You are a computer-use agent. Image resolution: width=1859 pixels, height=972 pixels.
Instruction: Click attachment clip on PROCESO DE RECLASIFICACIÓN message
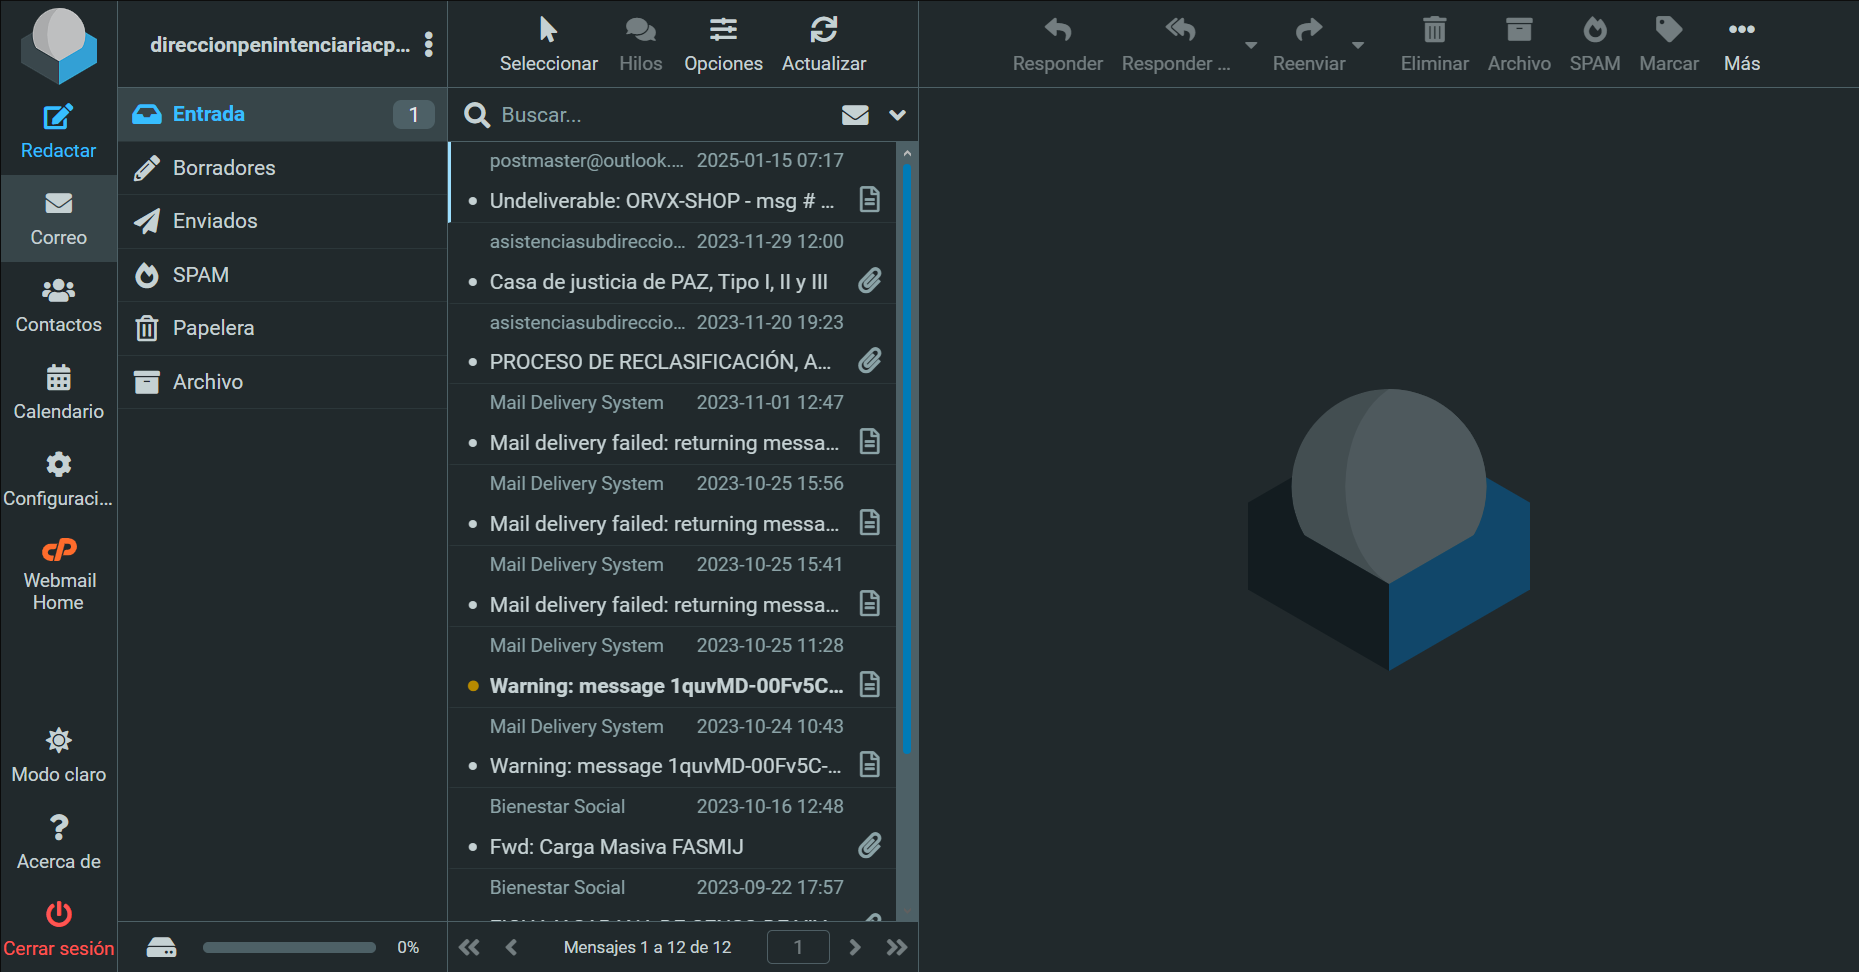[x=870, y=361]
